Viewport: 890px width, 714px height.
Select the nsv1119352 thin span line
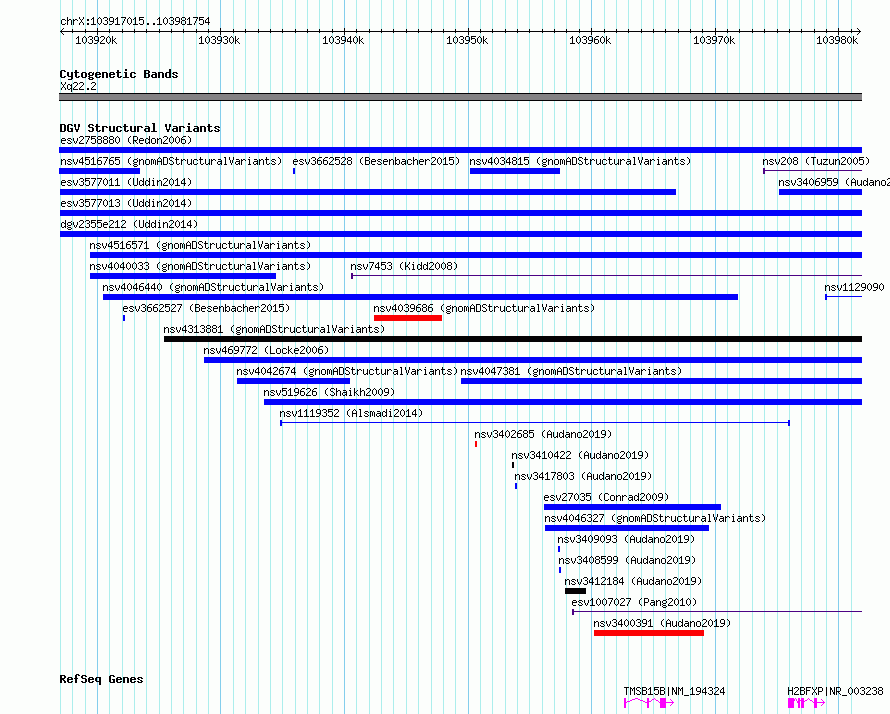click(535, 423)
